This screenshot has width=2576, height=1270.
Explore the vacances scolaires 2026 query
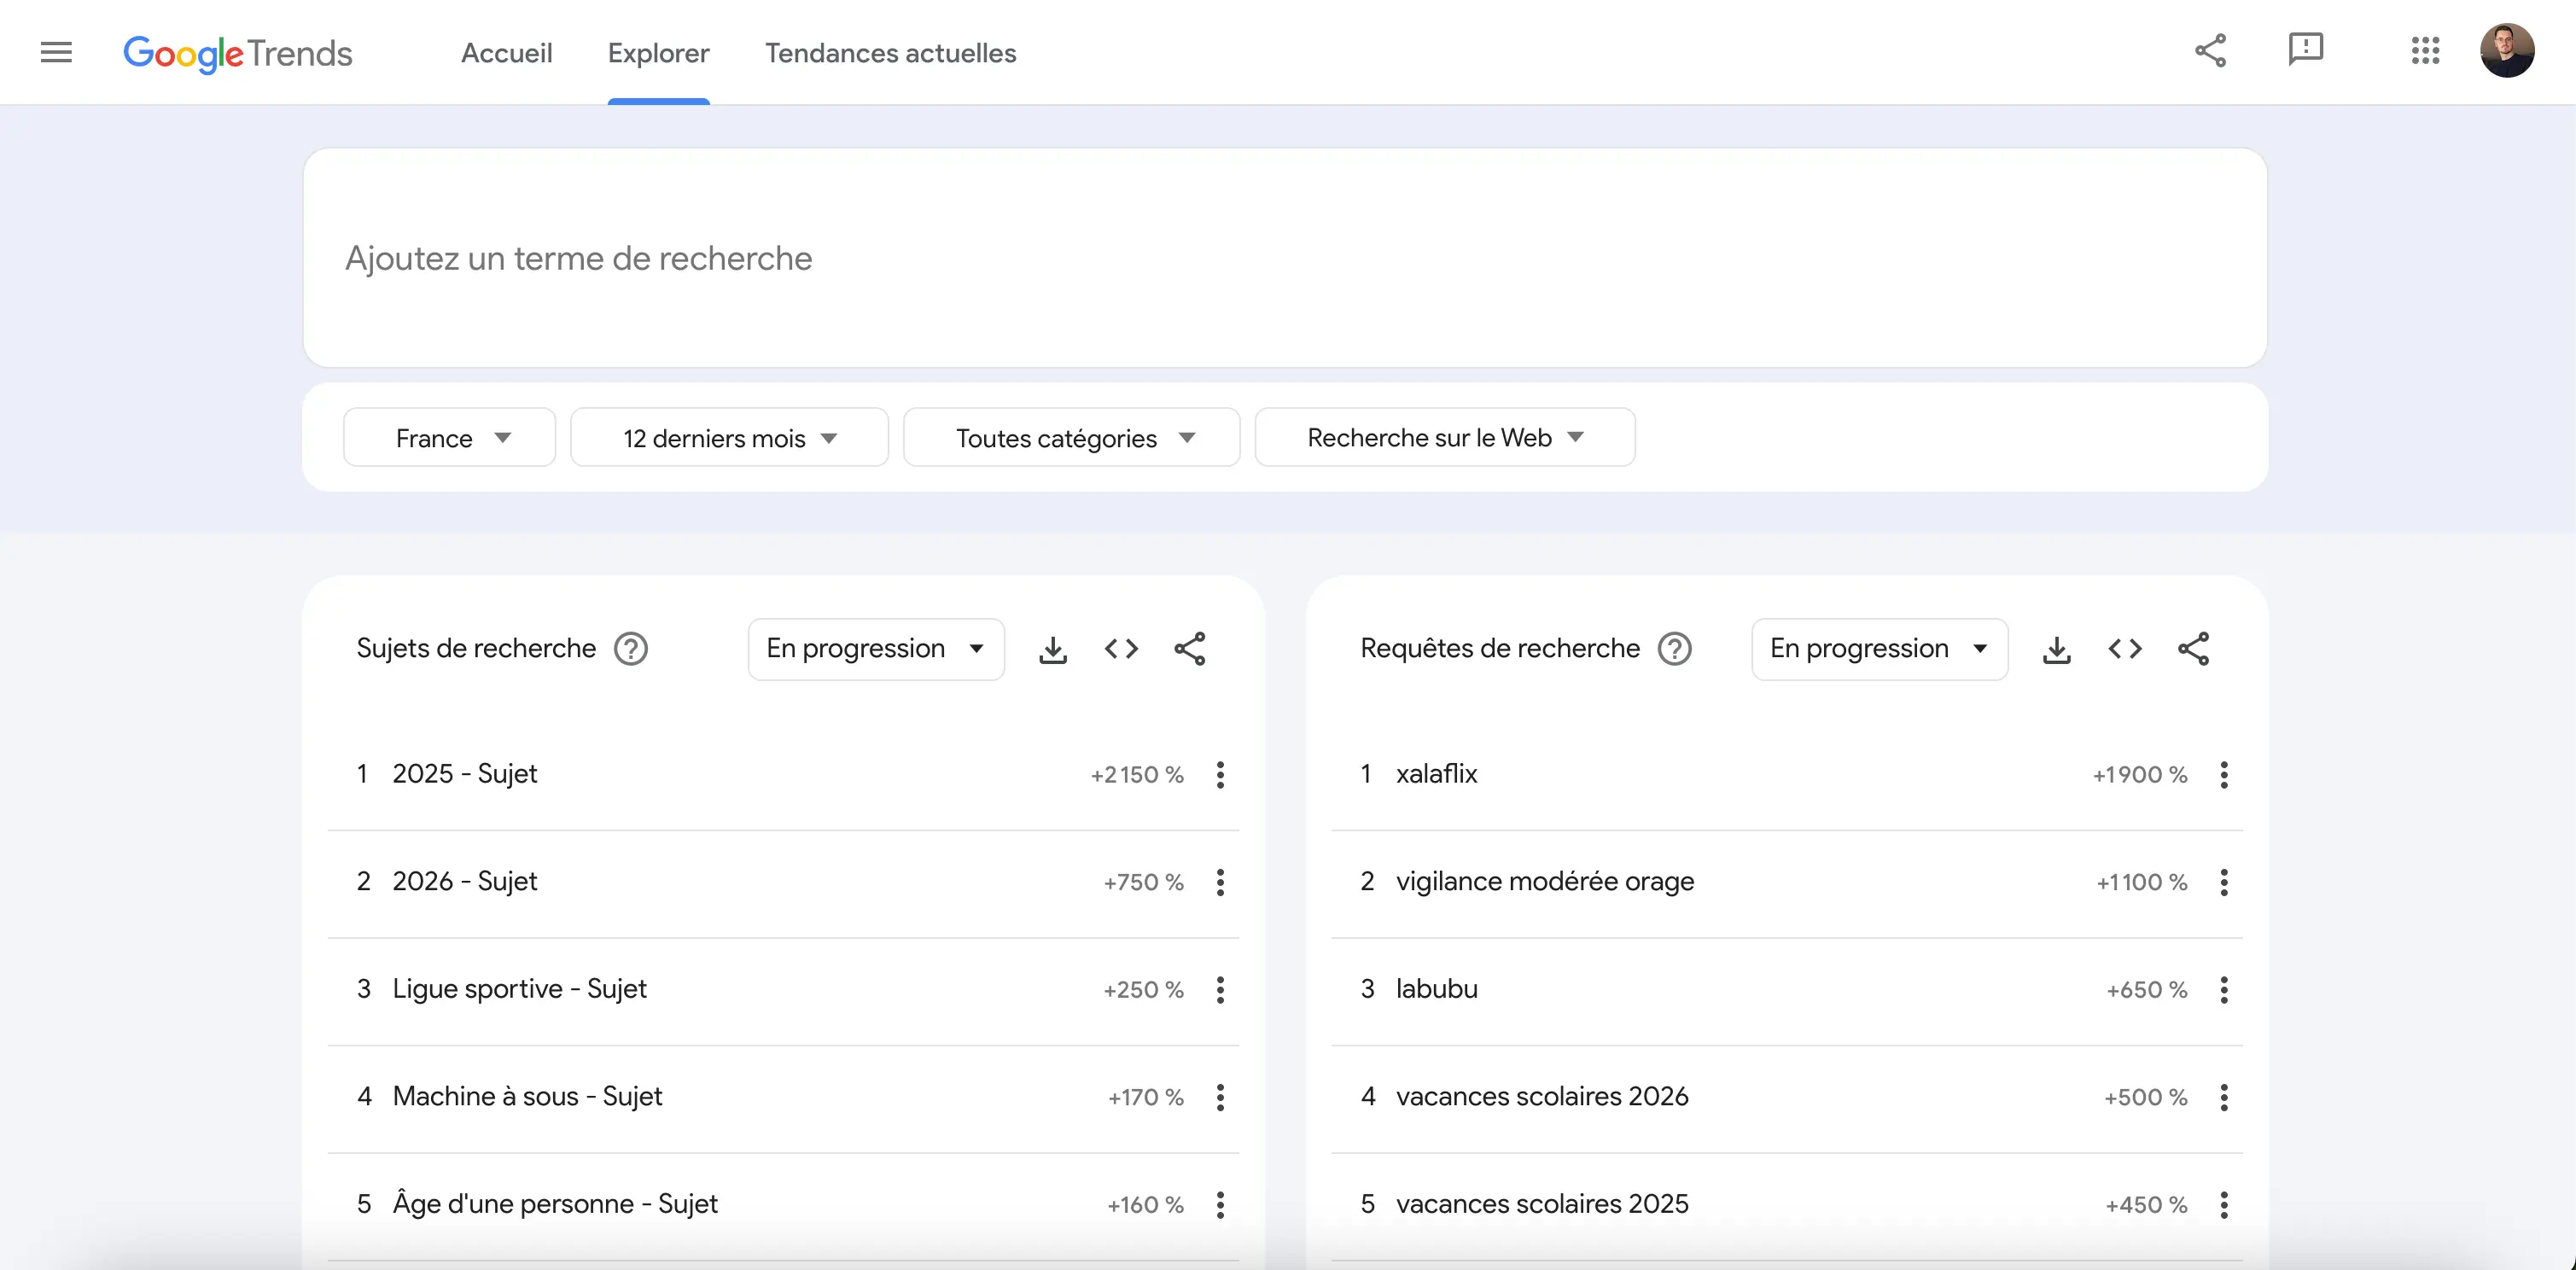(x=1542, y=1097)
